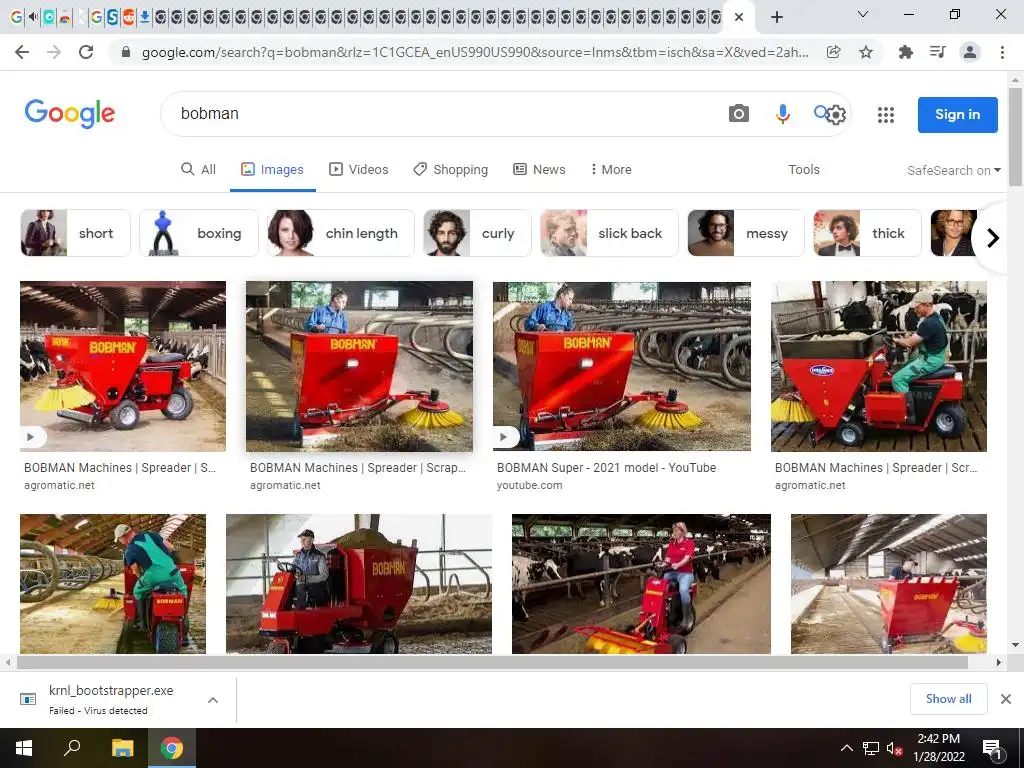
Task: Click Chrome icon in taskbar
Action: [x=172, y=748]
